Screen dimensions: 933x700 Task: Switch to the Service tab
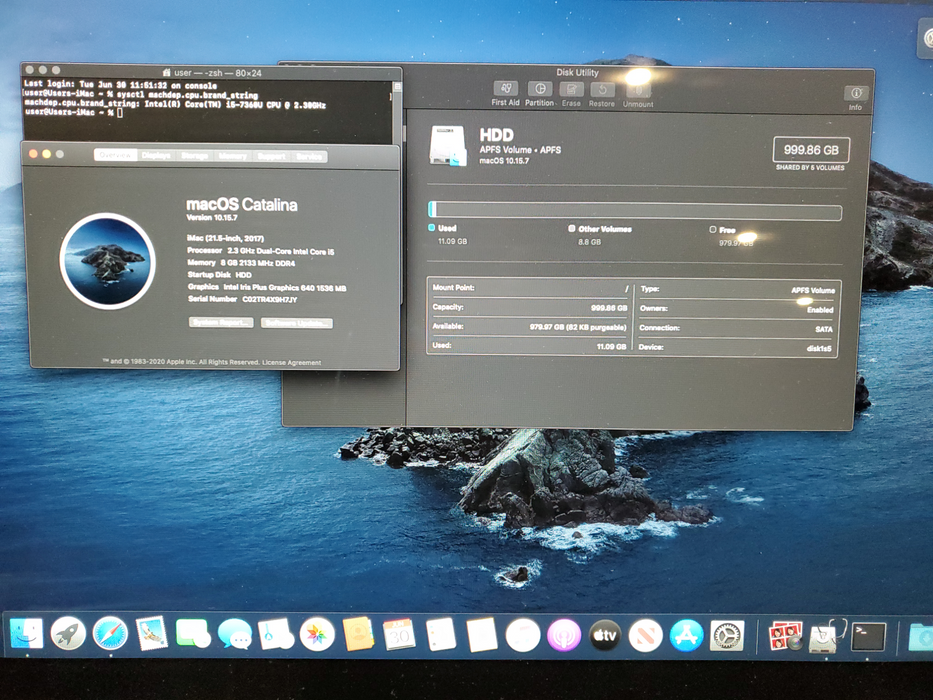(x=309, y=157)
